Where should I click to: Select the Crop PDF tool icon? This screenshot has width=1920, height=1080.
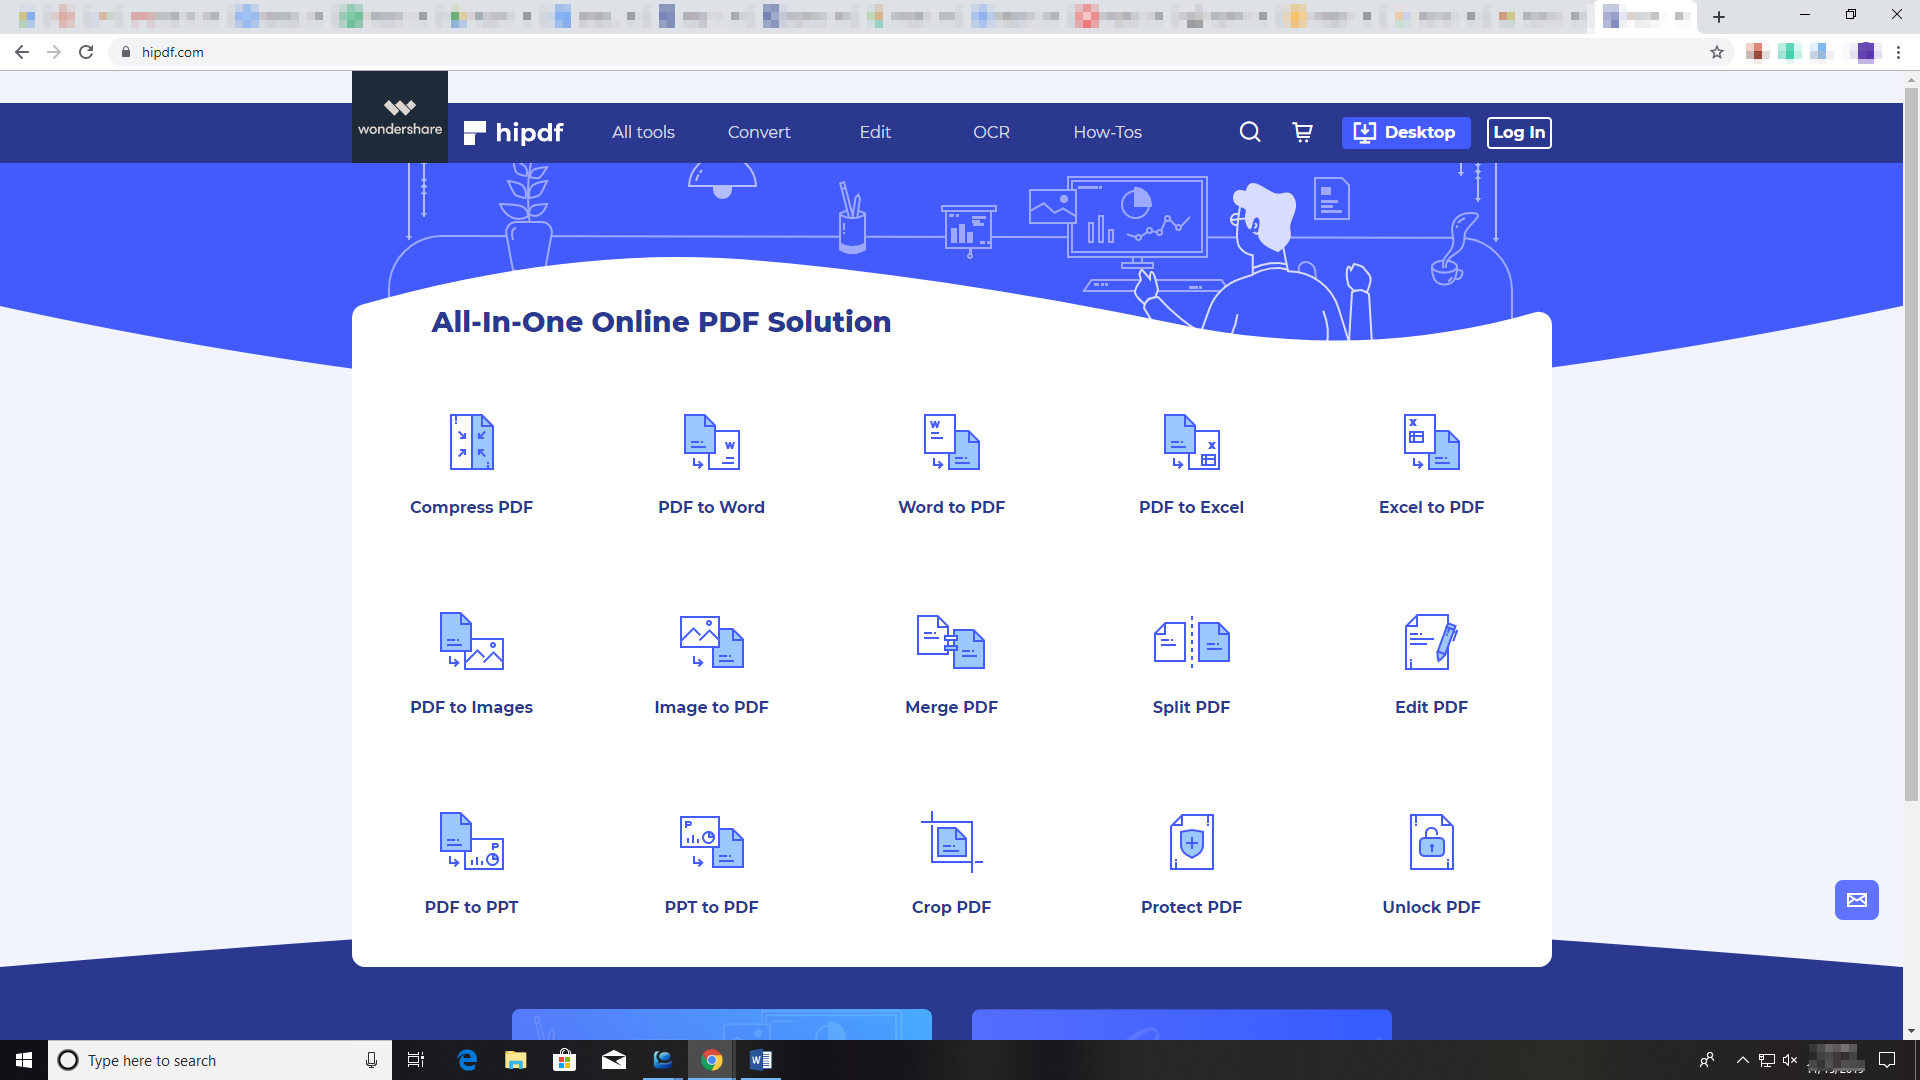click(x=951, y=842)
